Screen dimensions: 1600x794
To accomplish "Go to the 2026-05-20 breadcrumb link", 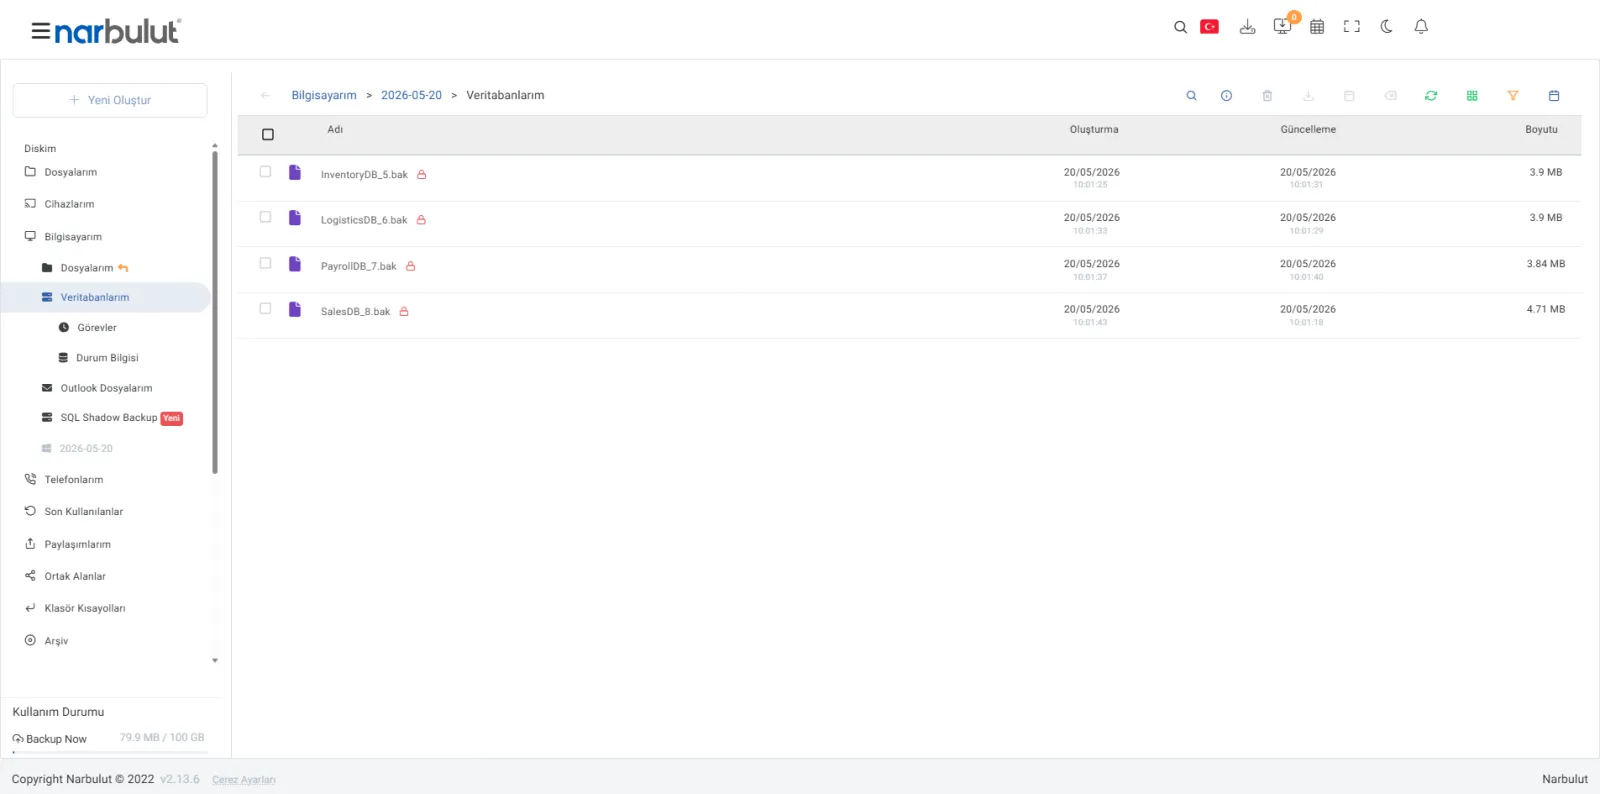I will click(411, 96).
